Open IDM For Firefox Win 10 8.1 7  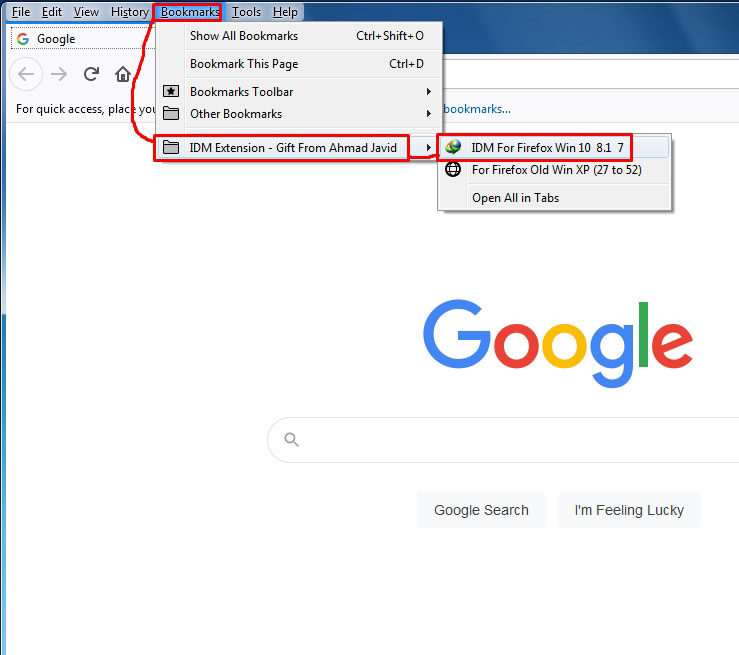pyautogui.click(x=554, y=147)
